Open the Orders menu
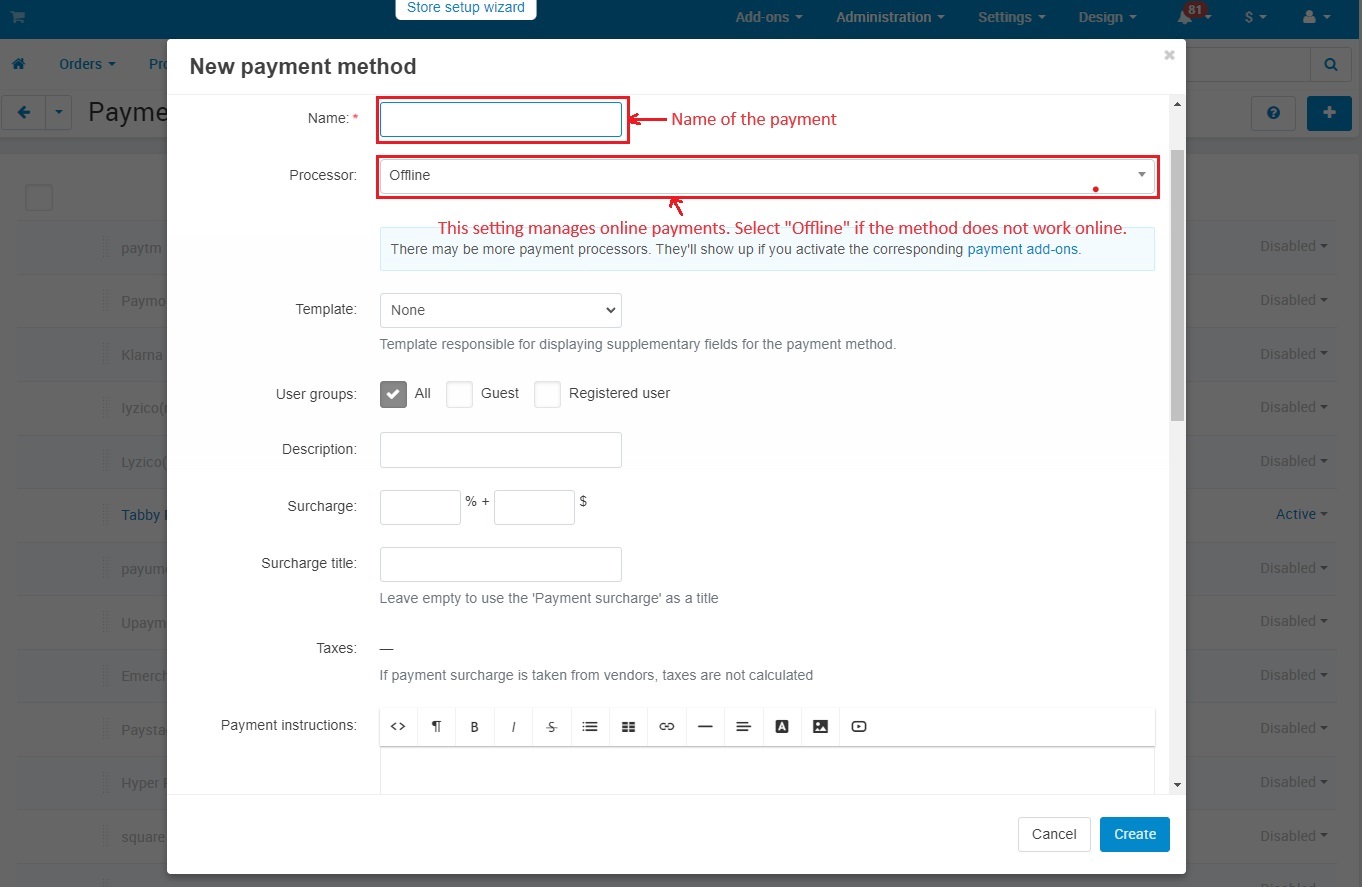This screenshot has width=1362, height=887. (x=87, y=64)
